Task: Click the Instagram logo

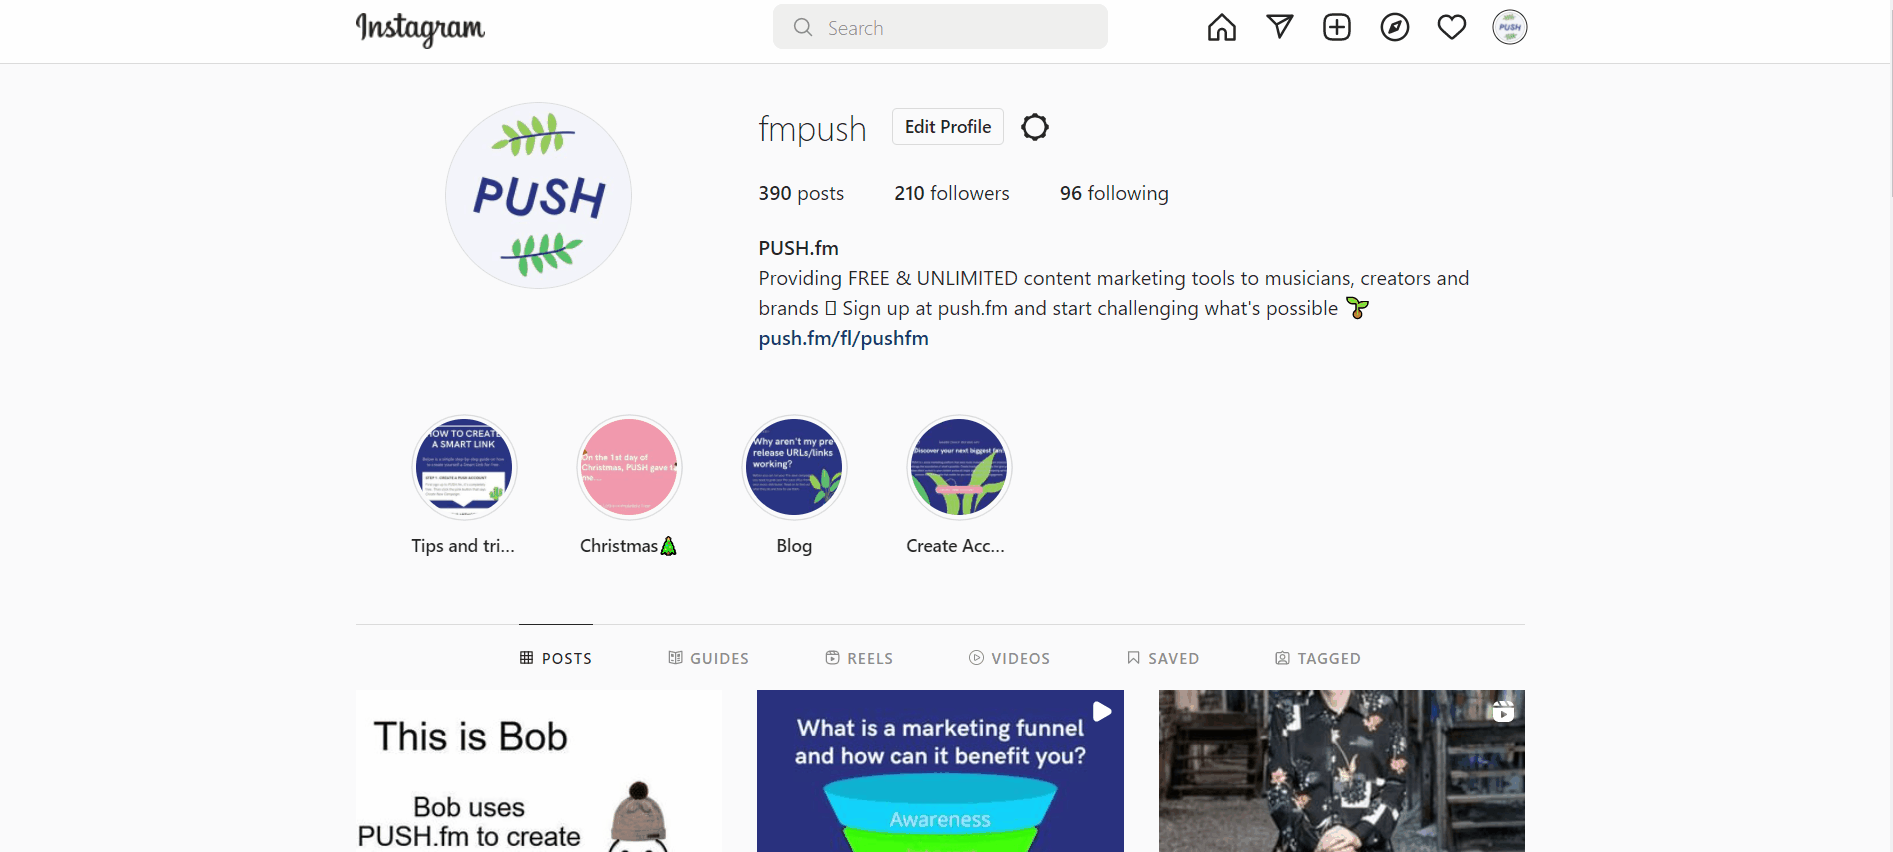Action: tap(420, 28)
